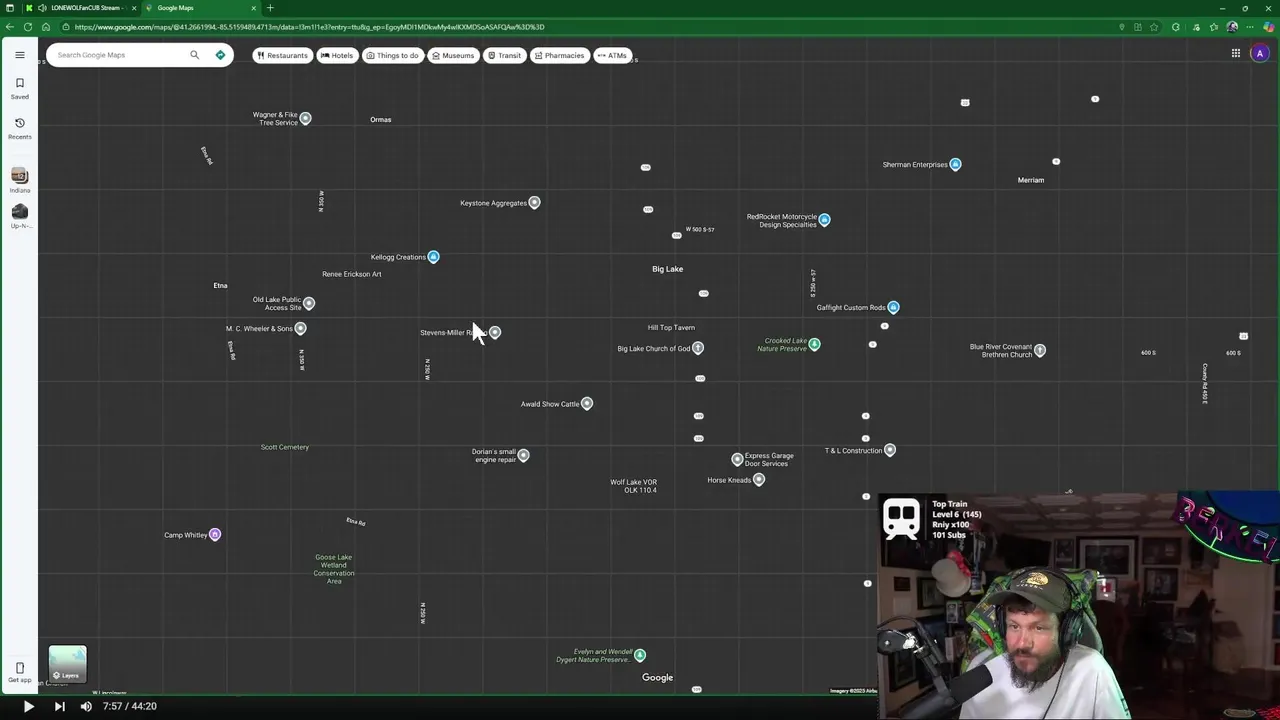Screen dimensions: 1280x720
Task: Click the Express Garage Door Services pin
Action: pyautogui.click(x=737, y=459)
